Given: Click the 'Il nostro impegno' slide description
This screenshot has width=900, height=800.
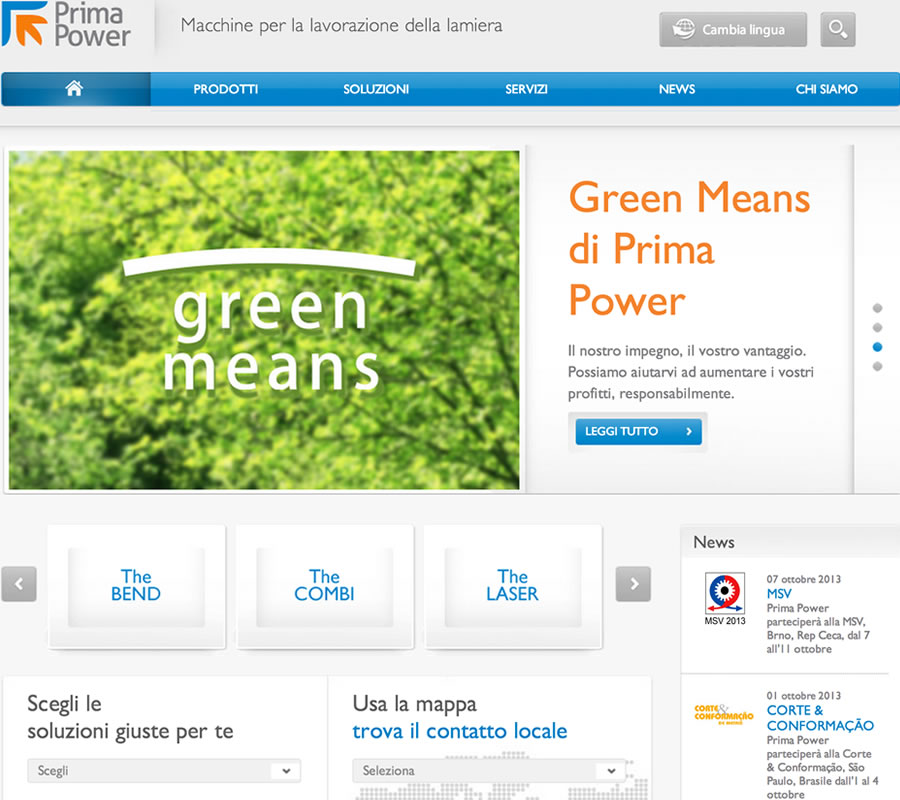Looking at the screenshot, I should click(690, 372).
